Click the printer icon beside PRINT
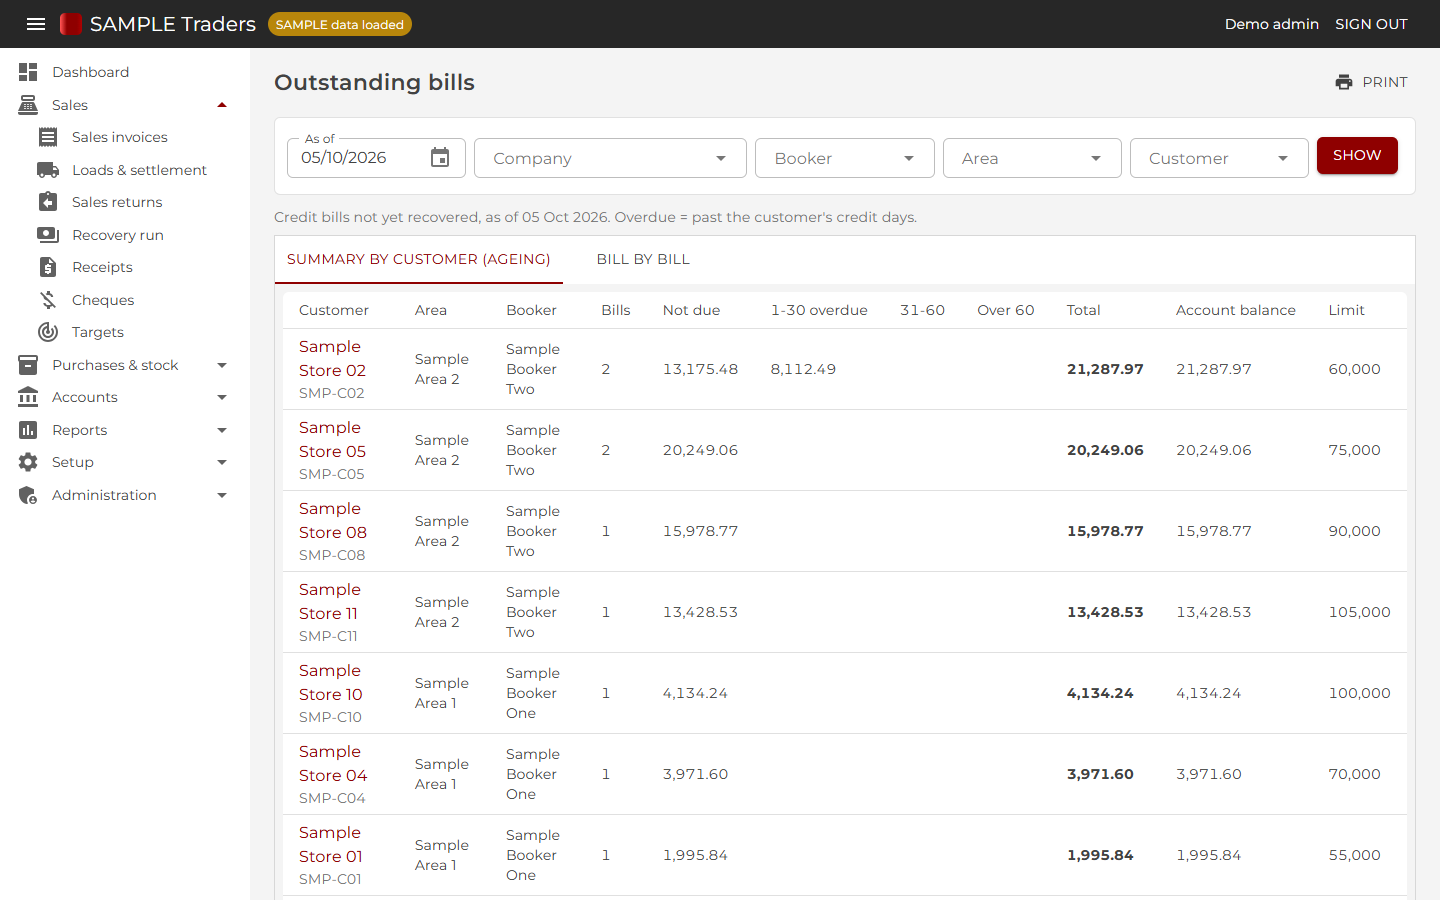 point(1344,82)
